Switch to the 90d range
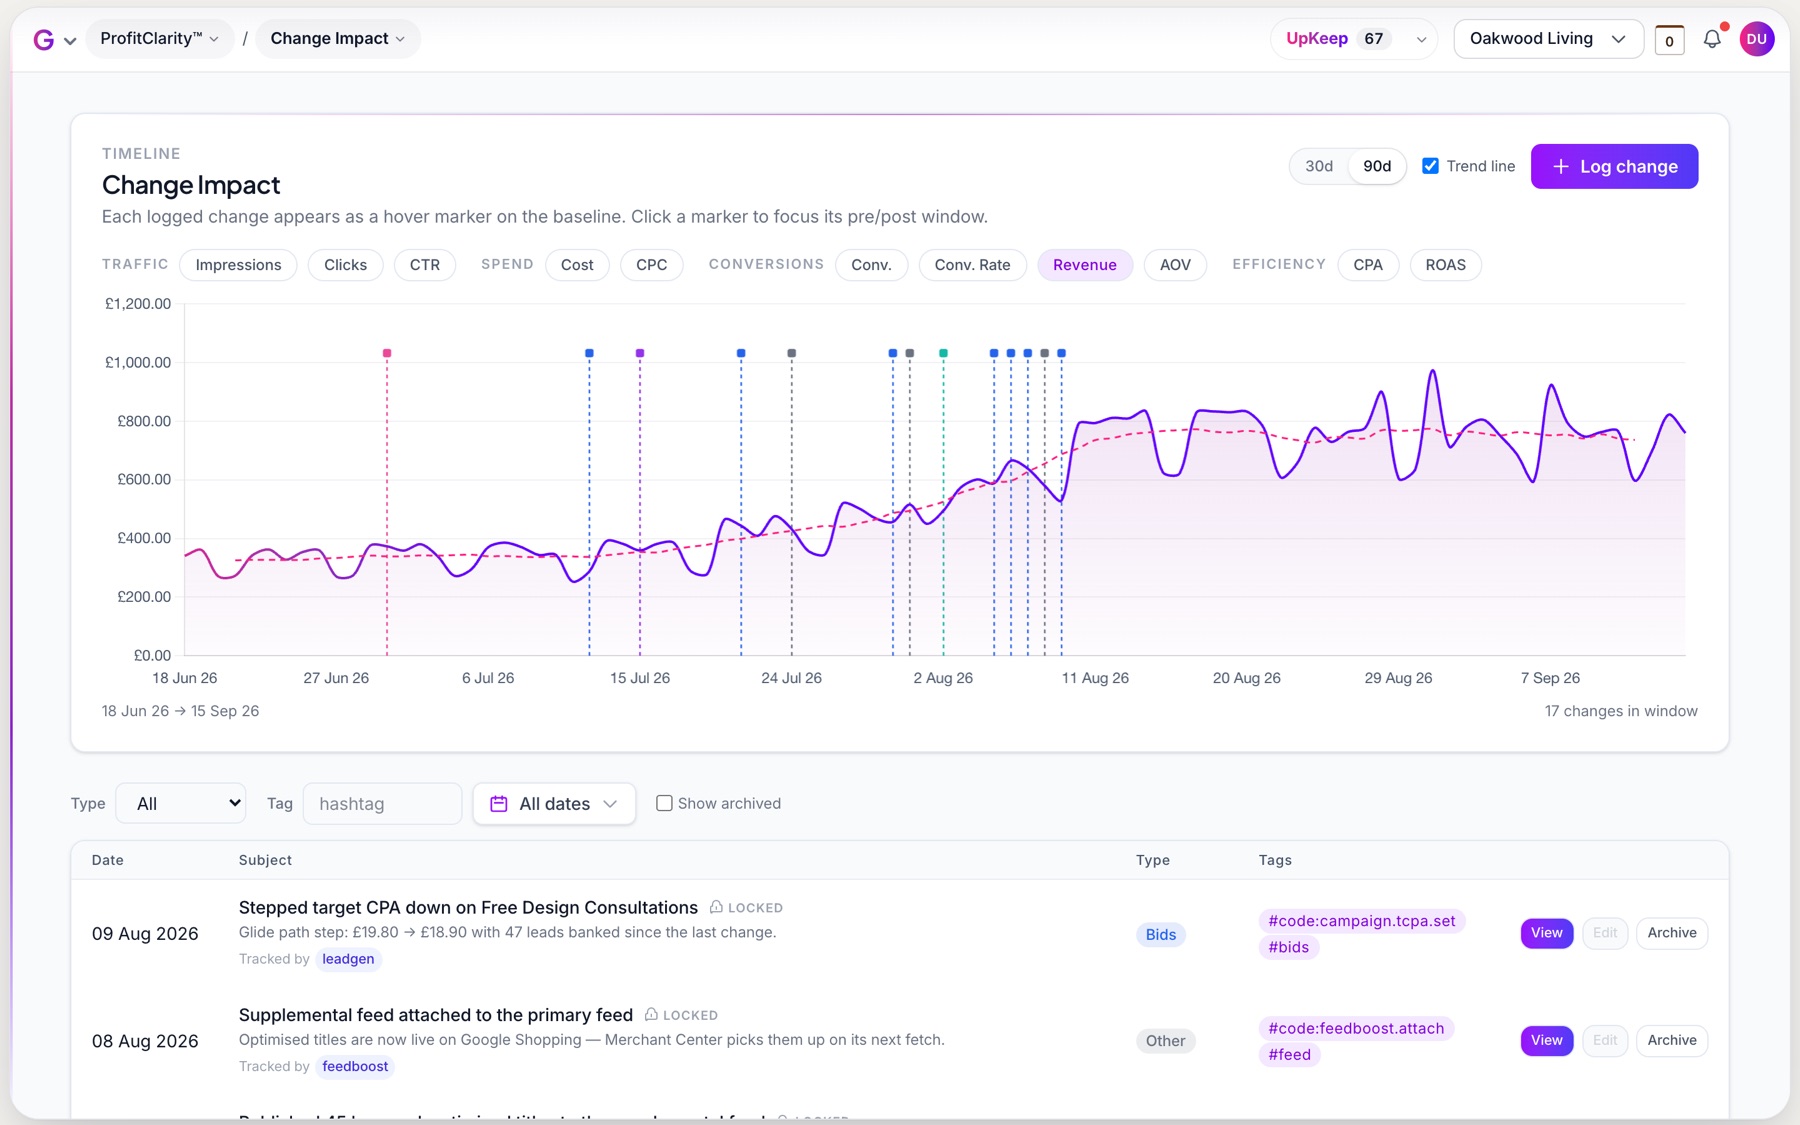 [x=1377, y=166]
